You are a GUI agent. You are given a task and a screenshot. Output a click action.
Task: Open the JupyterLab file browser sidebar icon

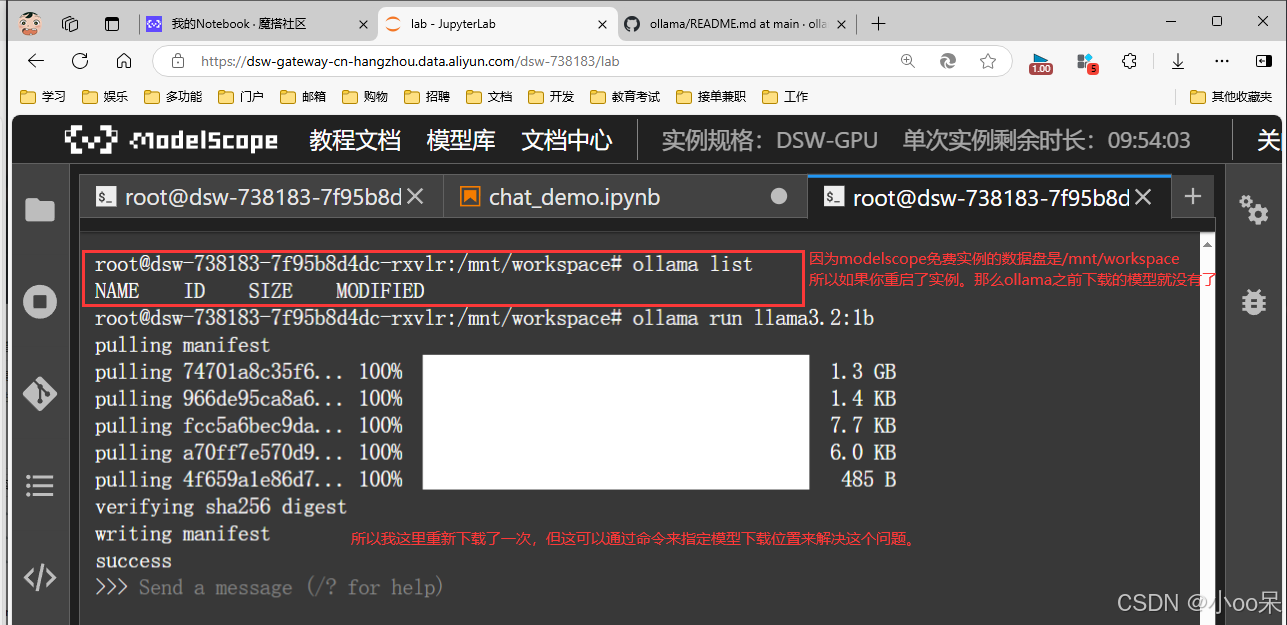(40, 209)
